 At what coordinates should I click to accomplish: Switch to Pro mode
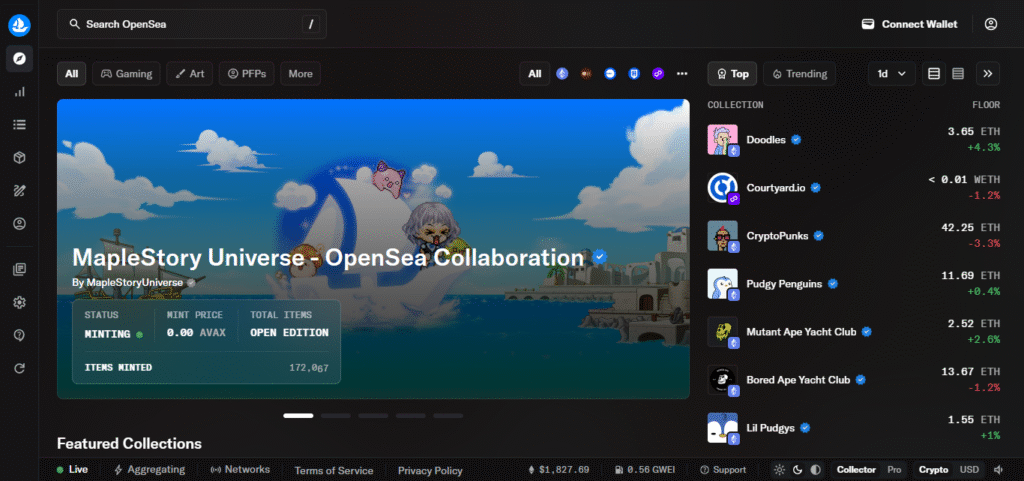(894, 470)
